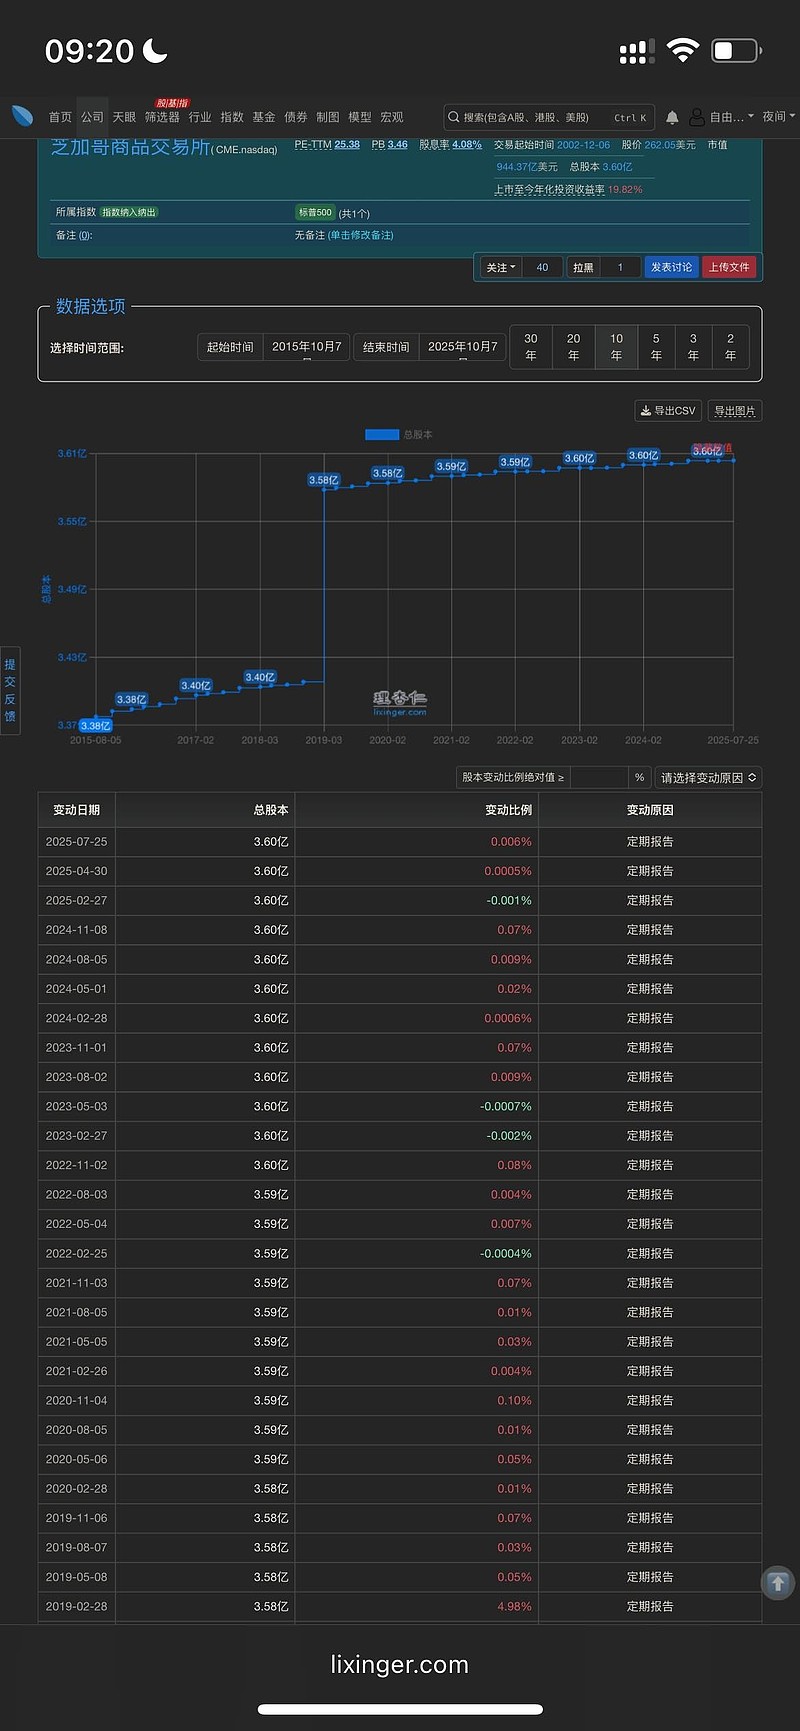Focus the 股本变动比例绝对值 percent input
Screen dimensions: 800x1731
pos(598,777)
